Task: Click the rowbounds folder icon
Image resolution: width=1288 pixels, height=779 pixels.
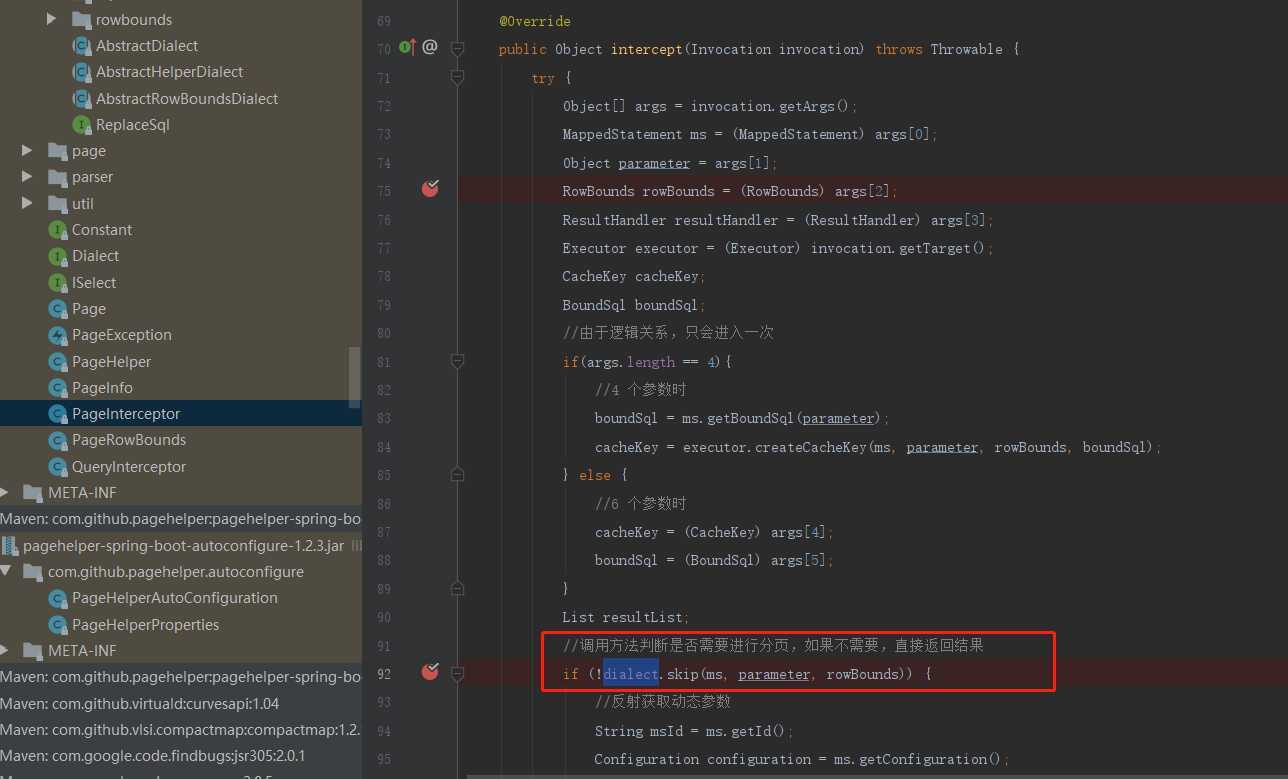Action: 81,19
